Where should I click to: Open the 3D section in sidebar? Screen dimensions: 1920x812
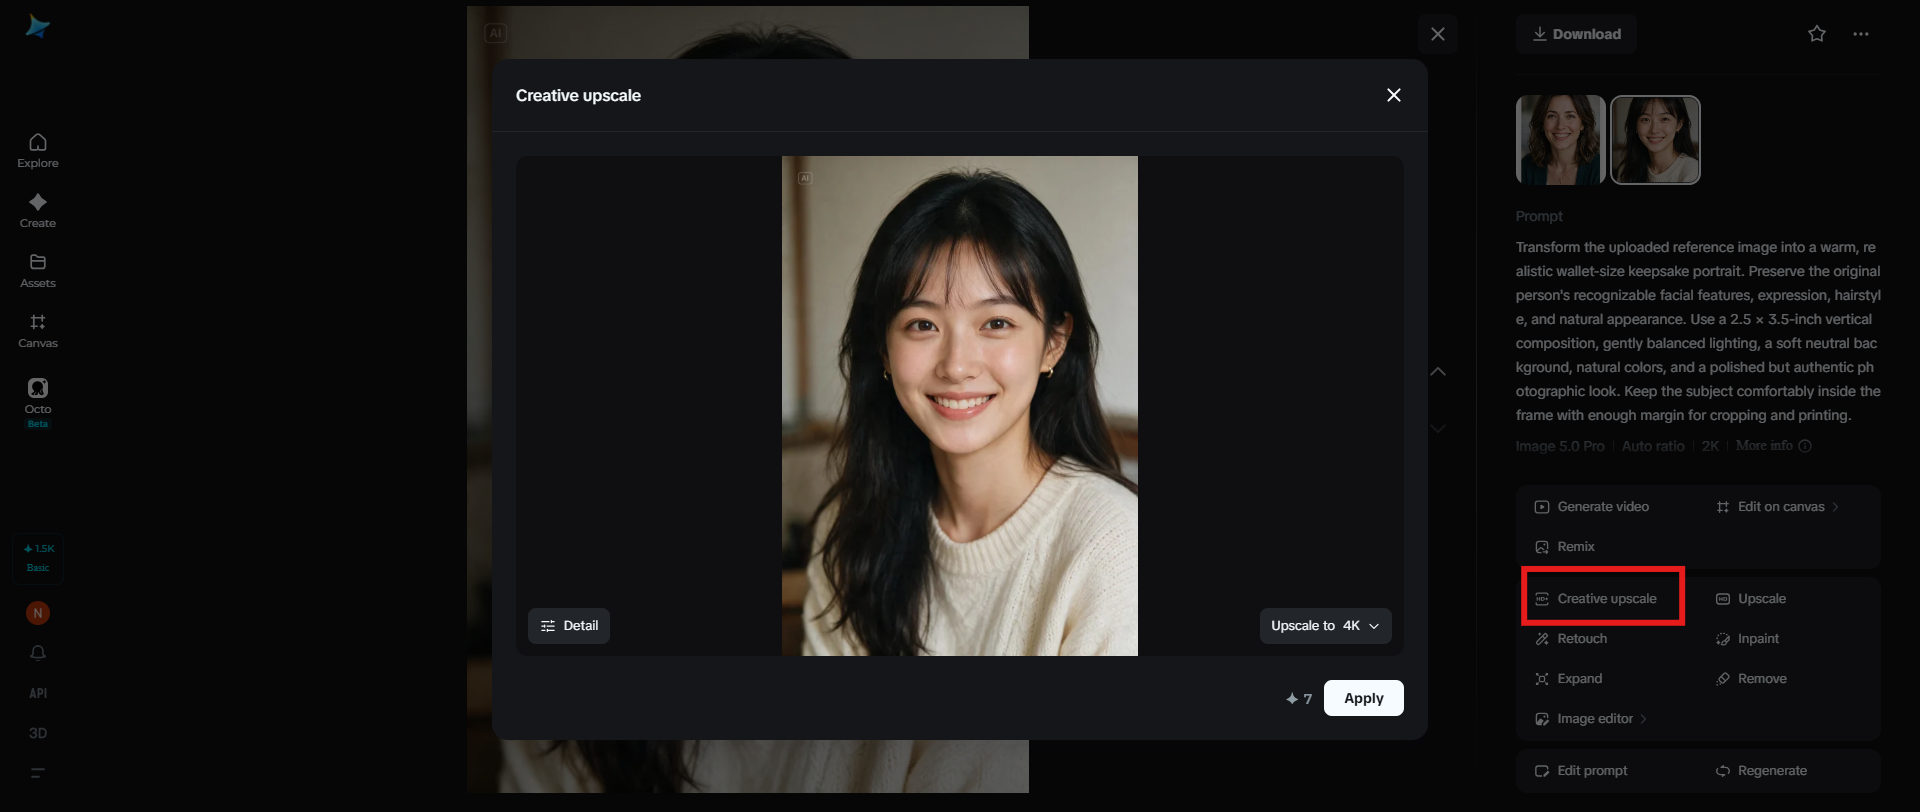click(38, 733)
